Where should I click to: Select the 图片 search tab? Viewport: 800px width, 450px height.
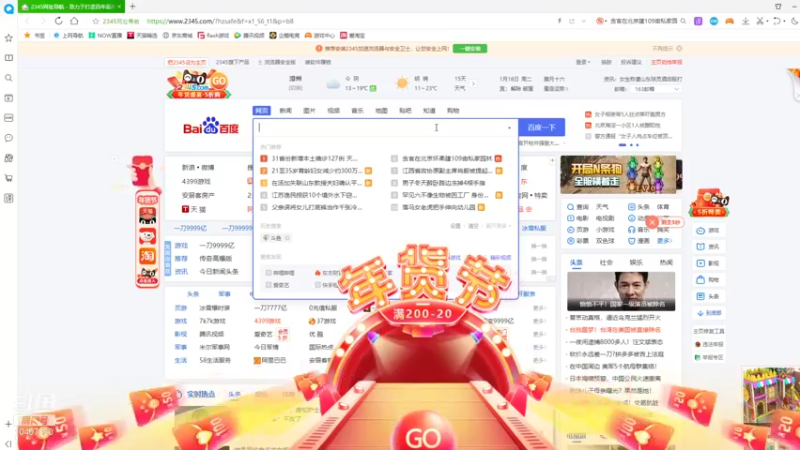point(309,111)
